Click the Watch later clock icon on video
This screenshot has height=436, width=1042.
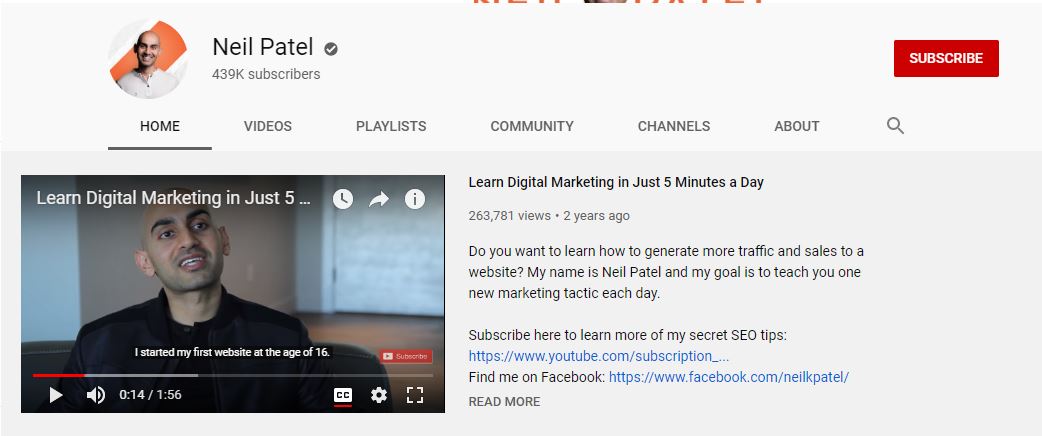coord(343,199)
